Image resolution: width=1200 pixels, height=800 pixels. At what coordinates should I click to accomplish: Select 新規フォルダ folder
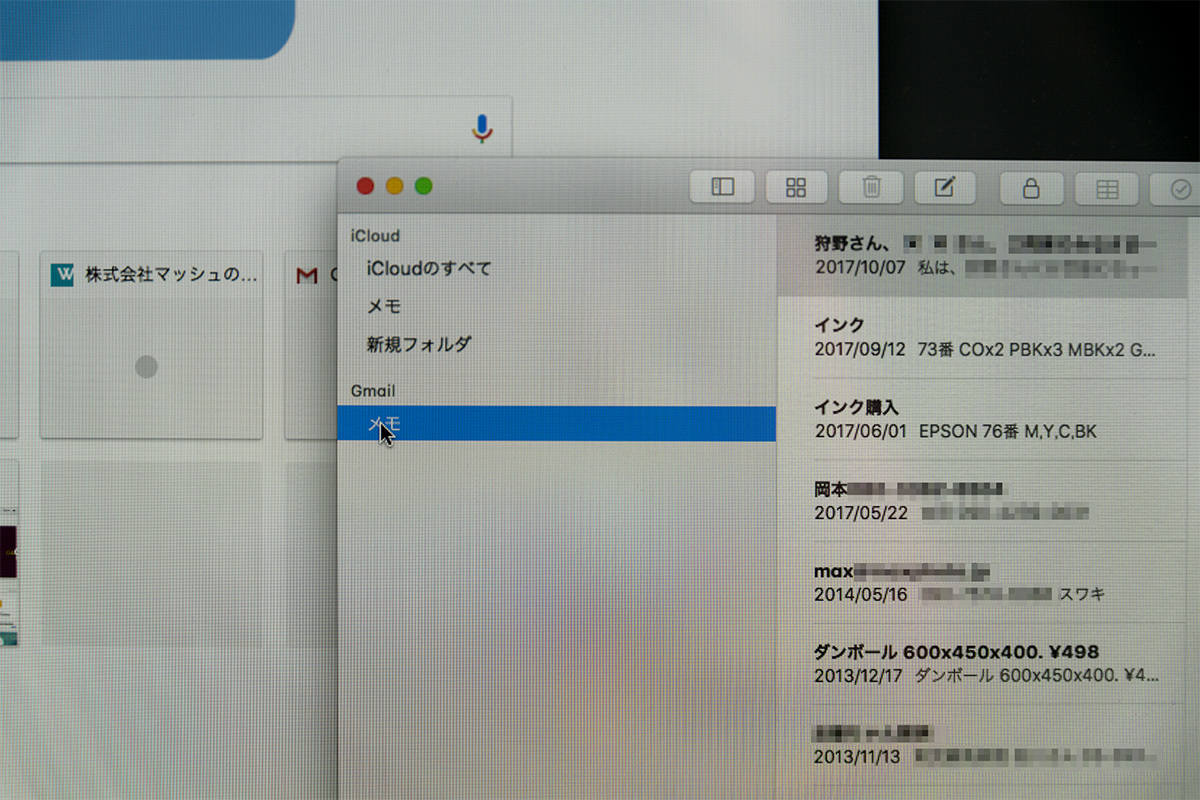click(x=557, y=345)
